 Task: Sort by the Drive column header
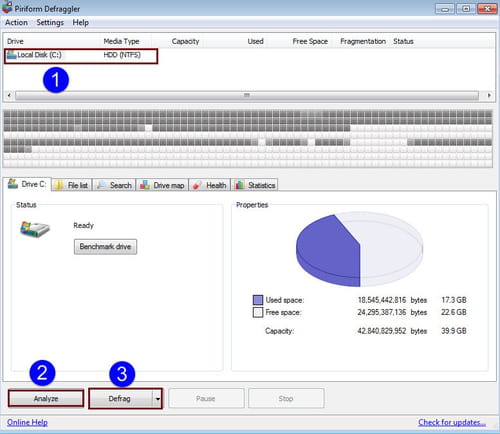[x=53, y=41]
